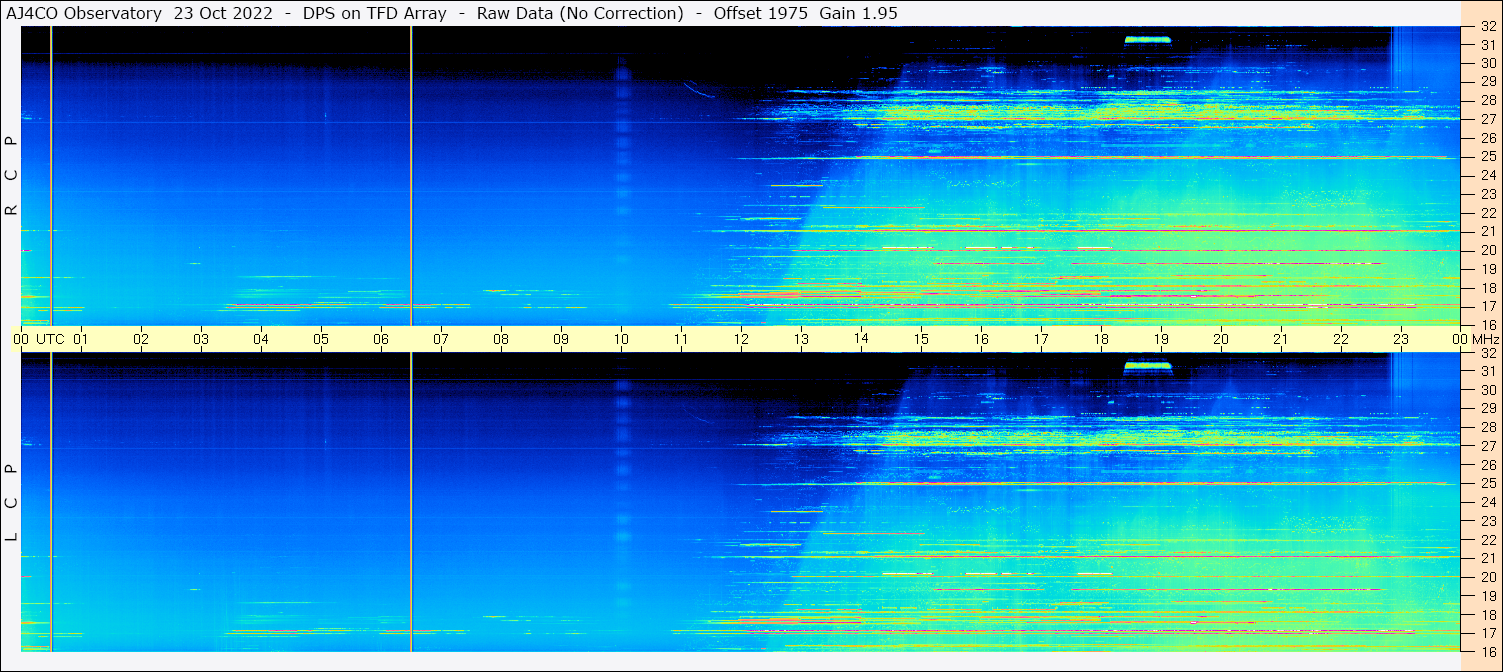This screenshot has width=1503, height=672.
Task: Select hour 07 on the time axis
Action: (441, 339)
